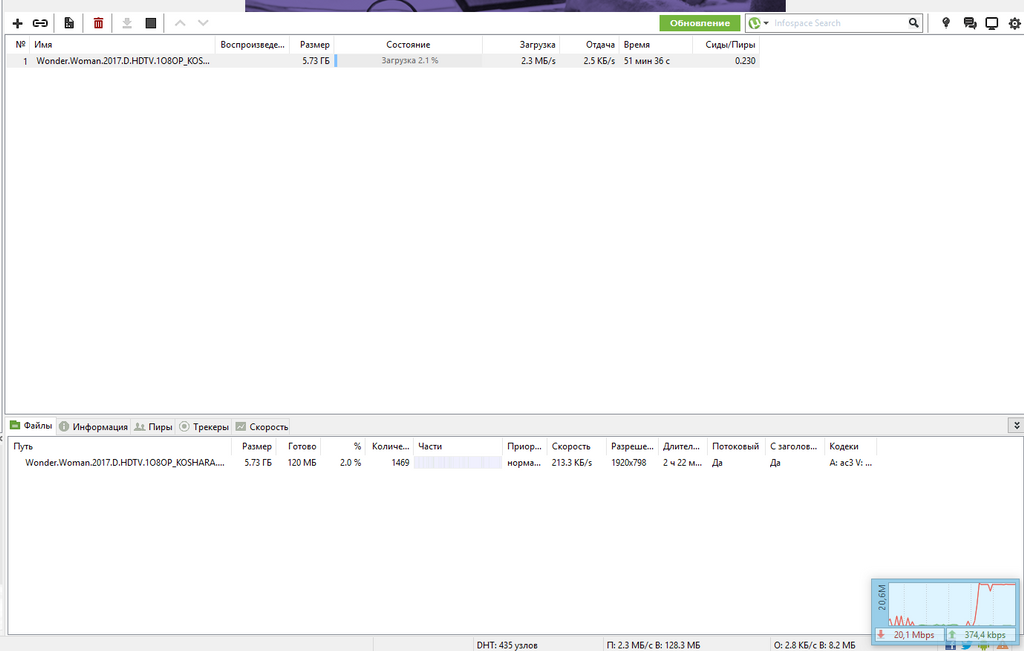
Task: Click the 120 МБ done value
Action: [x=302, y=462]
